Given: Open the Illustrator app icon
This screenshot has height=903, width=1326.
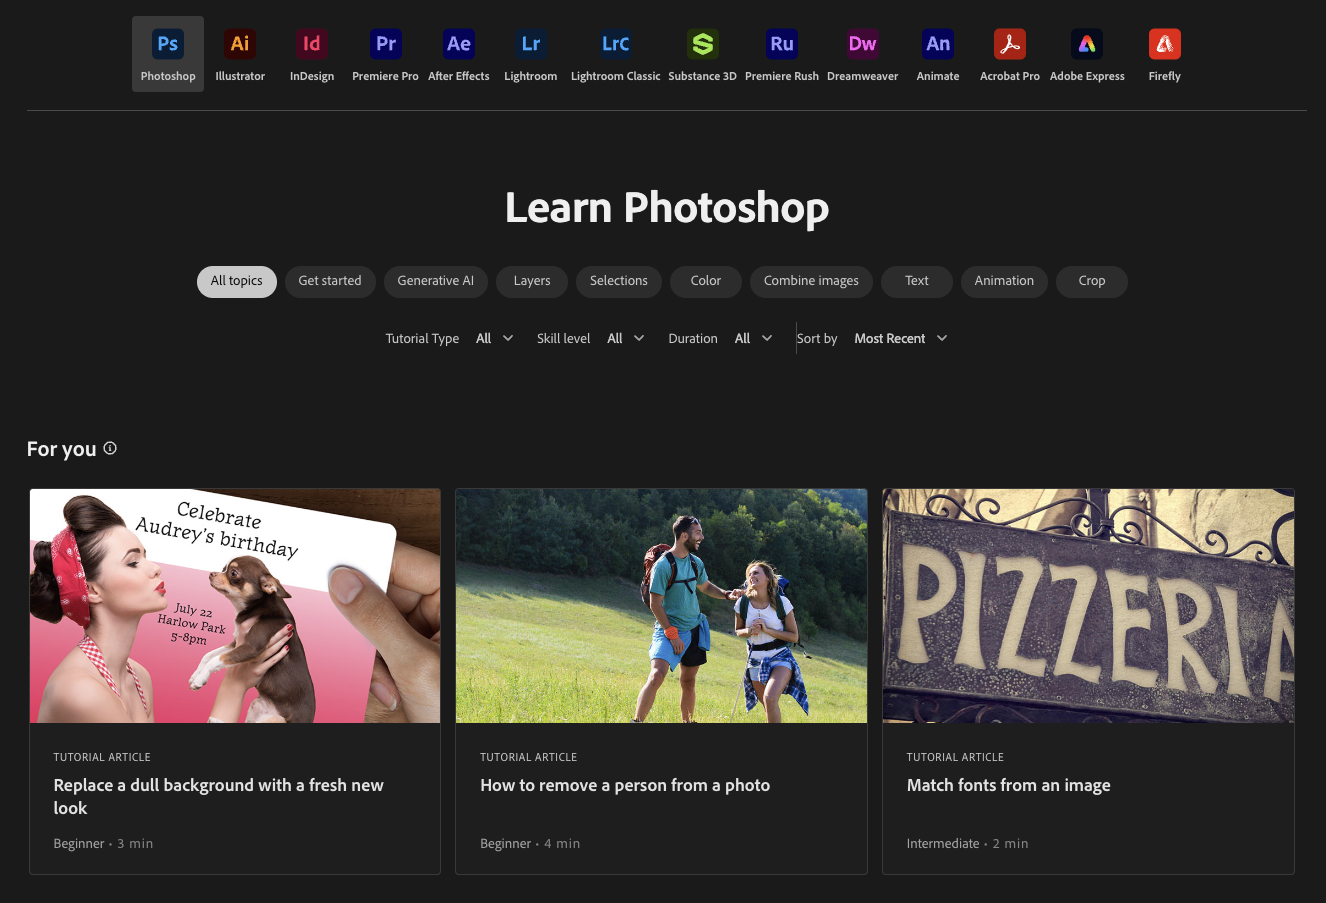Looking at the screenshot, I should [x=240, y=44].
